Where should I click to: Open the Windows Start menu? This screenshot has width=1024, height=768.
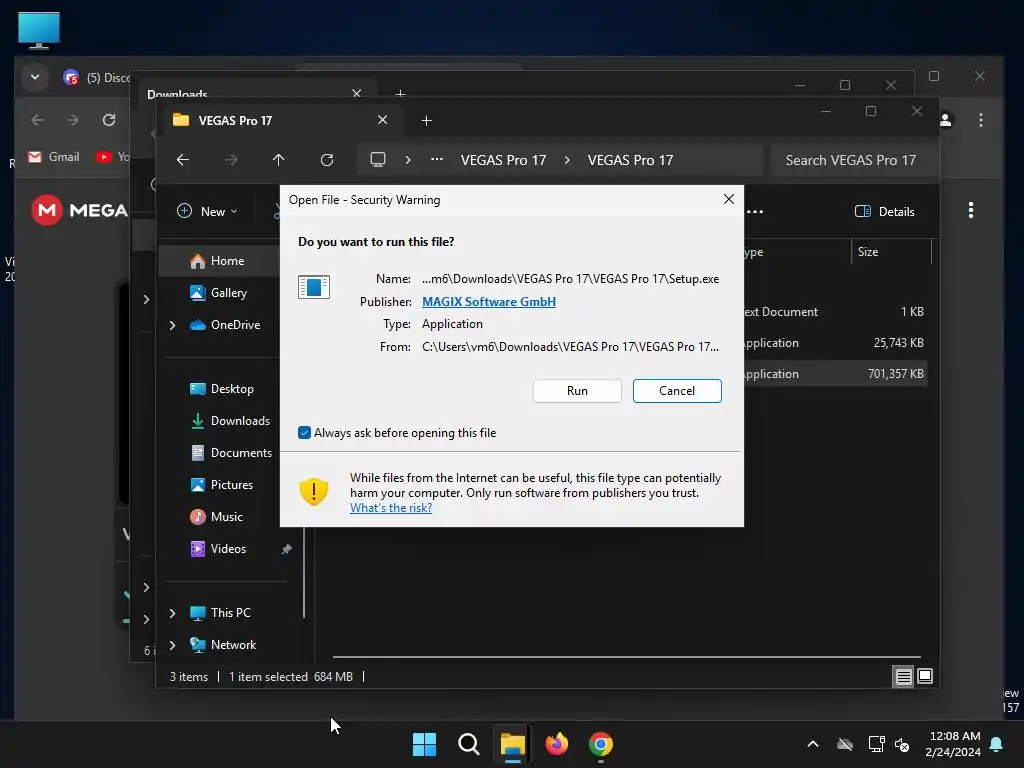[424, 744]
